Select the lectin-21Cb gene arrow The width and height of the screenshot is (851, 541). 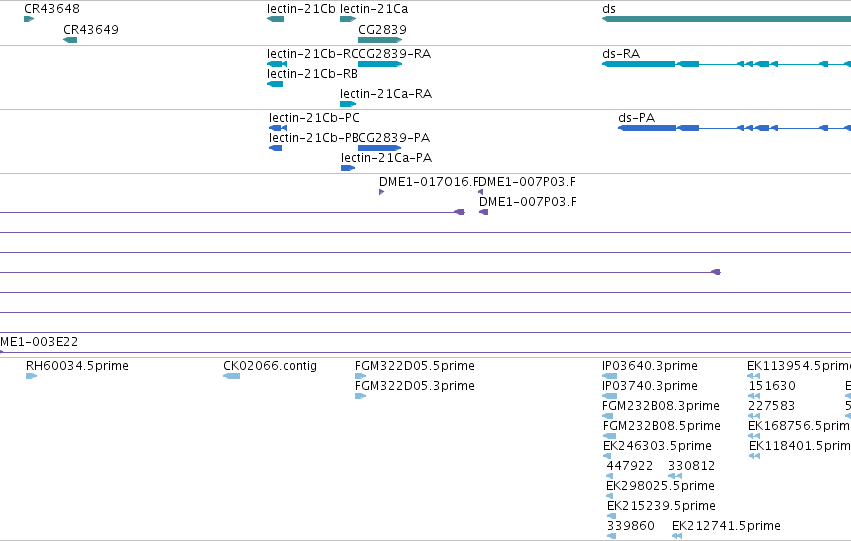coord(276,19)
